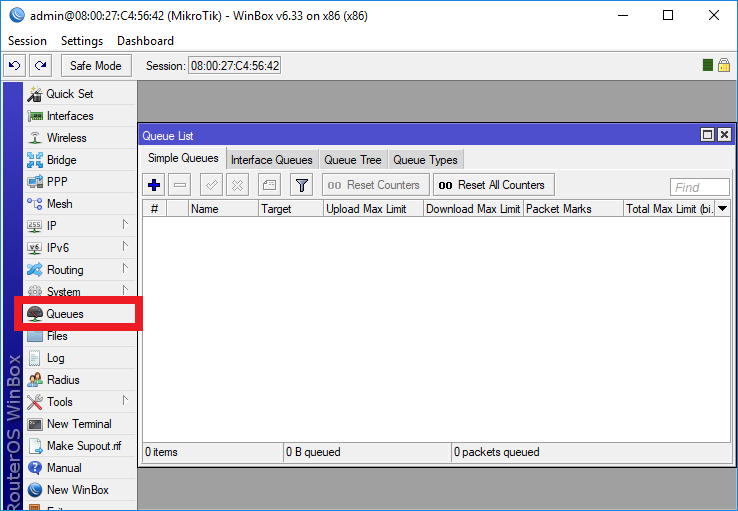Sort by the Target column header

point(291,209)
